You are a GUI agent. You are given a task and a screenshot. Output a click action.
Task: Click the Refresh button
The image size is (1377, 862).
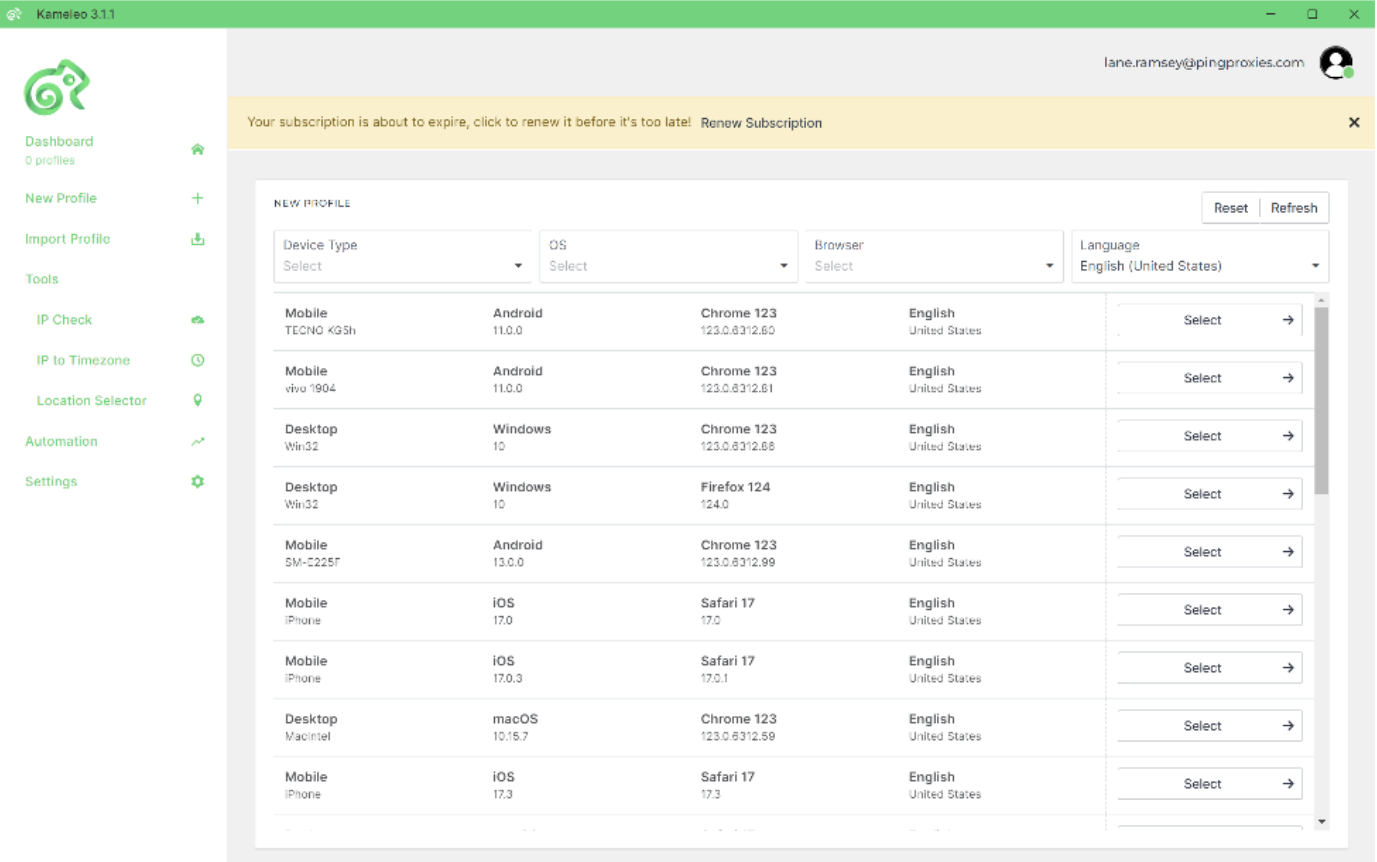[1294, 208]
